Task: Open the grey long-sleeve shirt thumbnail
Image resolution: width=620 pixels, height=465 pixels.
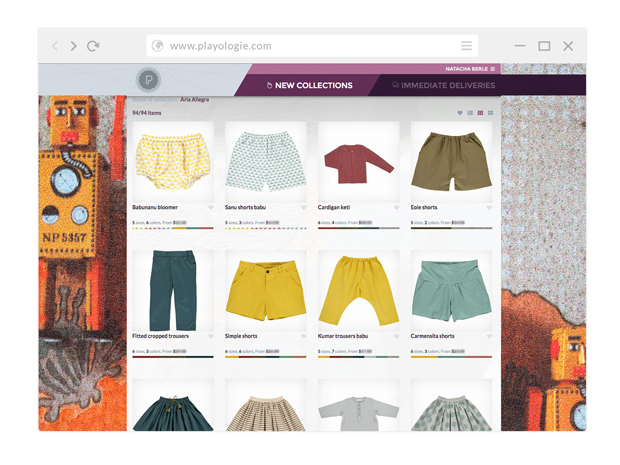Action: tap(359, 405)
